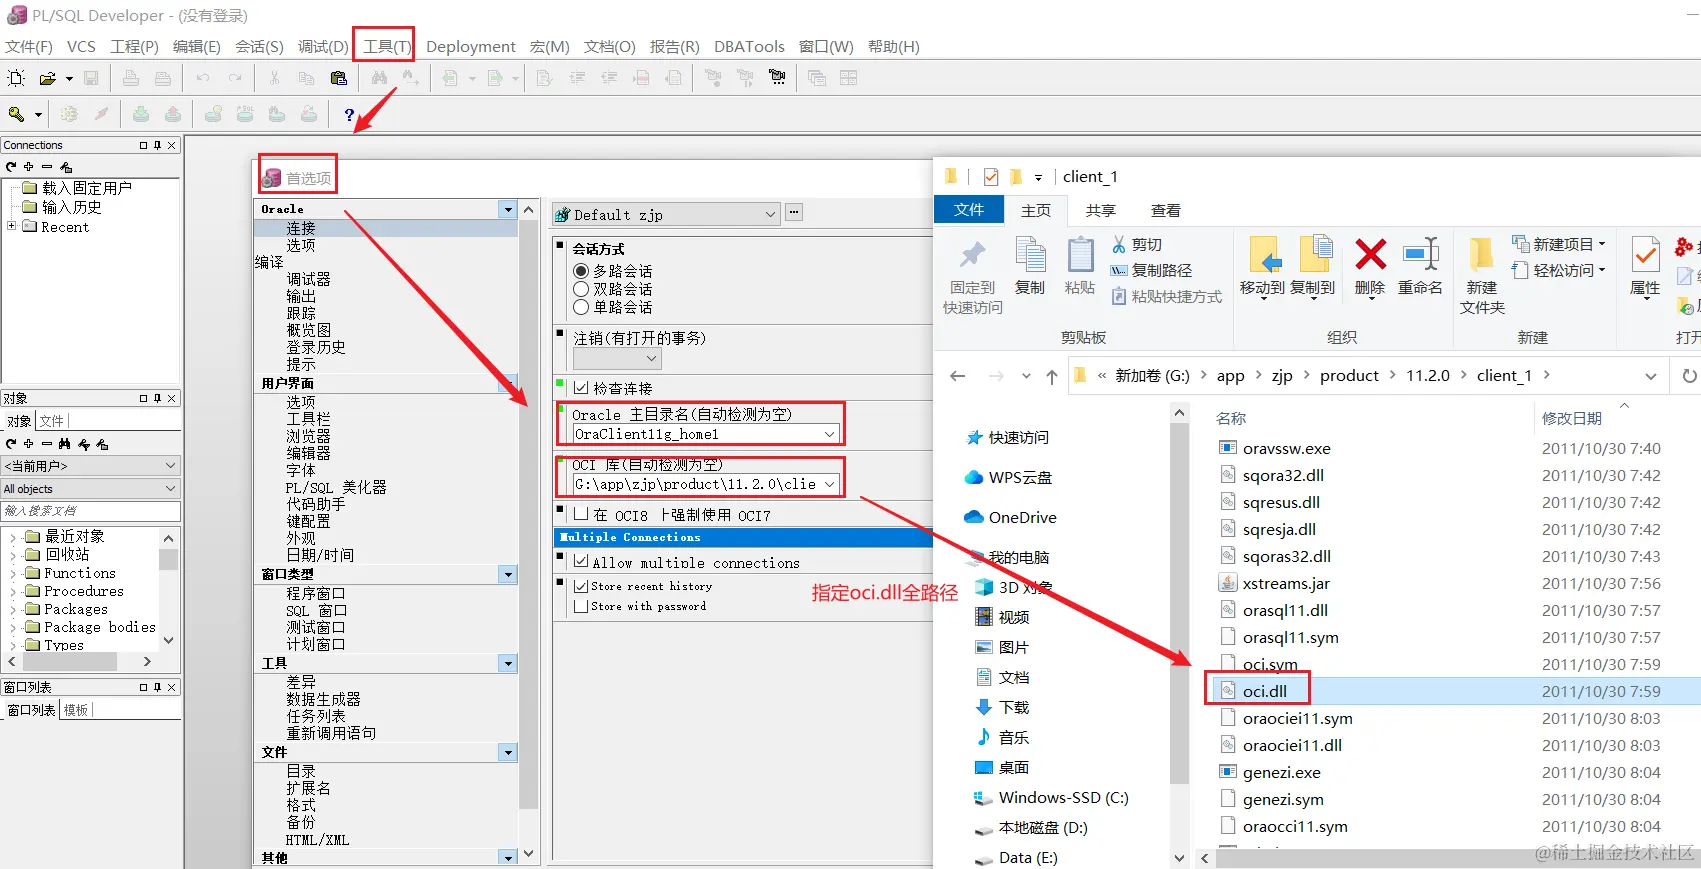
Task: Open the 当前用户 dropdown in object browser
Action: point(170,466)
